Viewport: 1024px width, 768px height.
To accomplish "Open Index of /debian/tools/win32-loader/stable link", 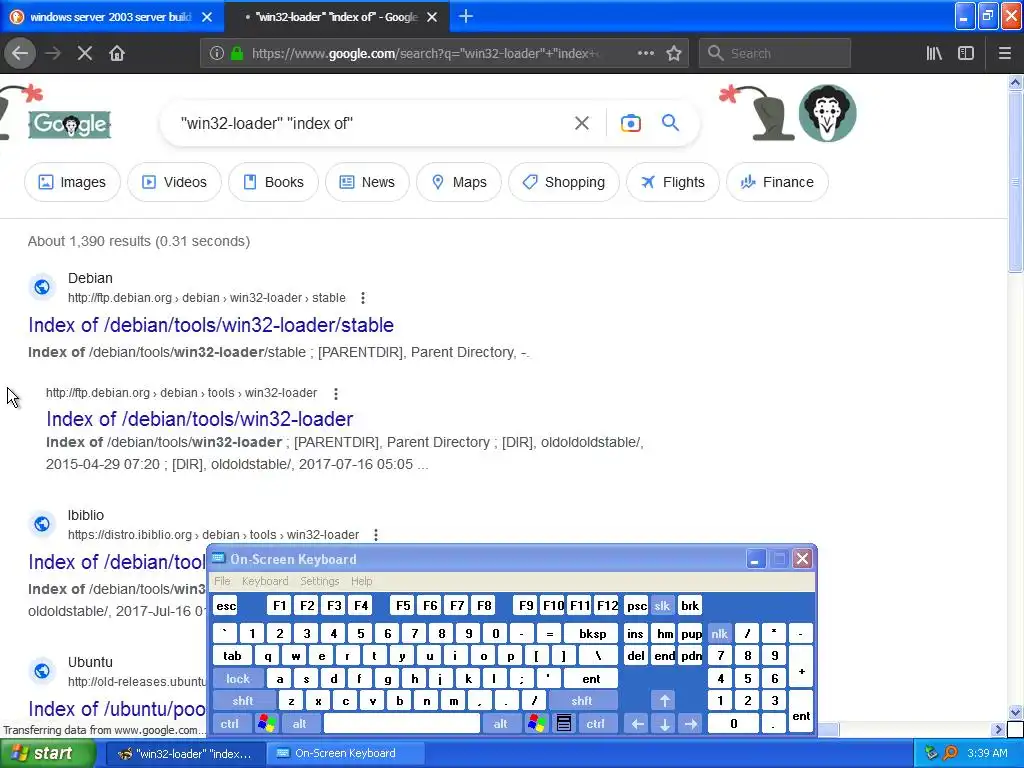I will (211, 325).
